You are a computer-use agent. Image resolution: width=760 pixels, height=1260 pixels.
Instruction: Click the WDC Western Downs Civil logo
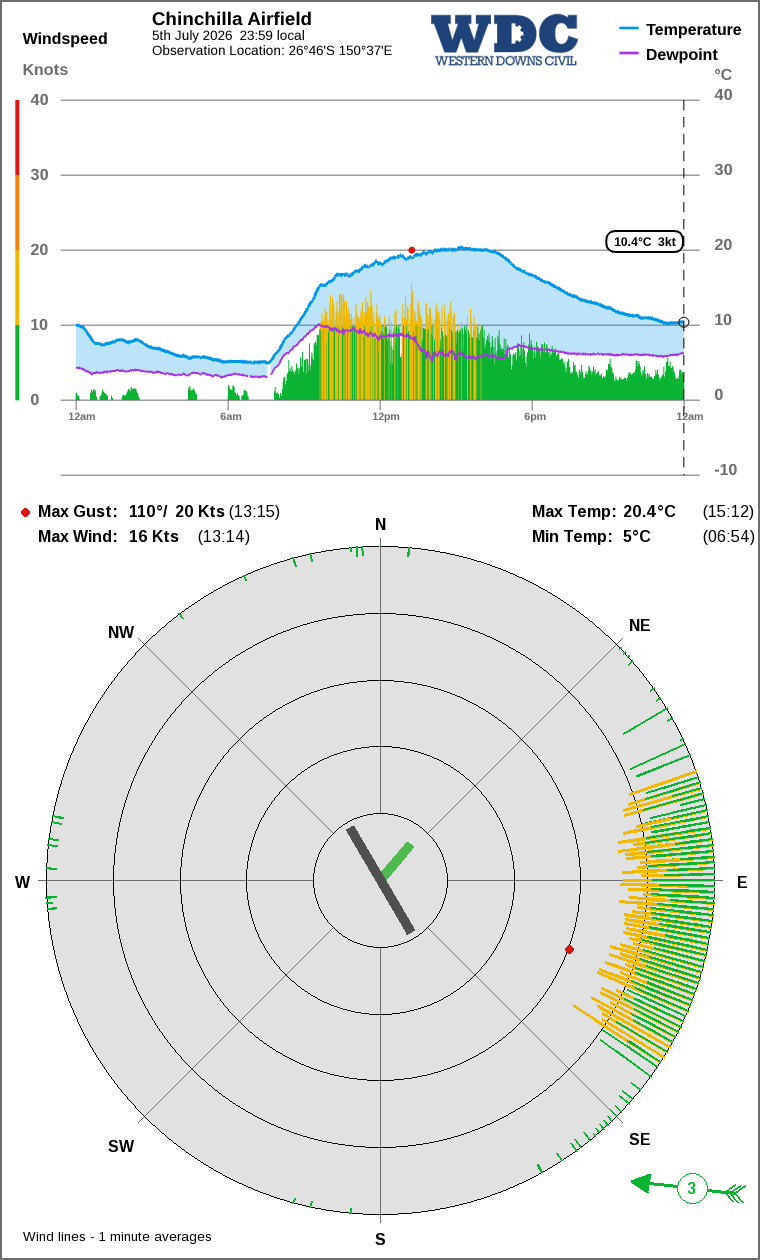click(x=505, y=40)
